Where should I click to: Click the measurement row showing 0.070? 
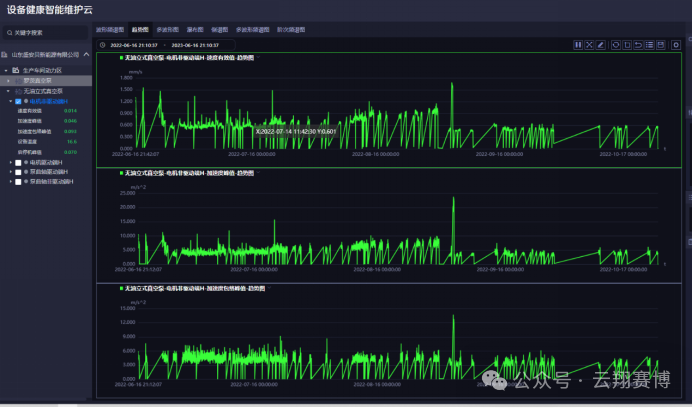pyautogui.click(x=47, y=152)
